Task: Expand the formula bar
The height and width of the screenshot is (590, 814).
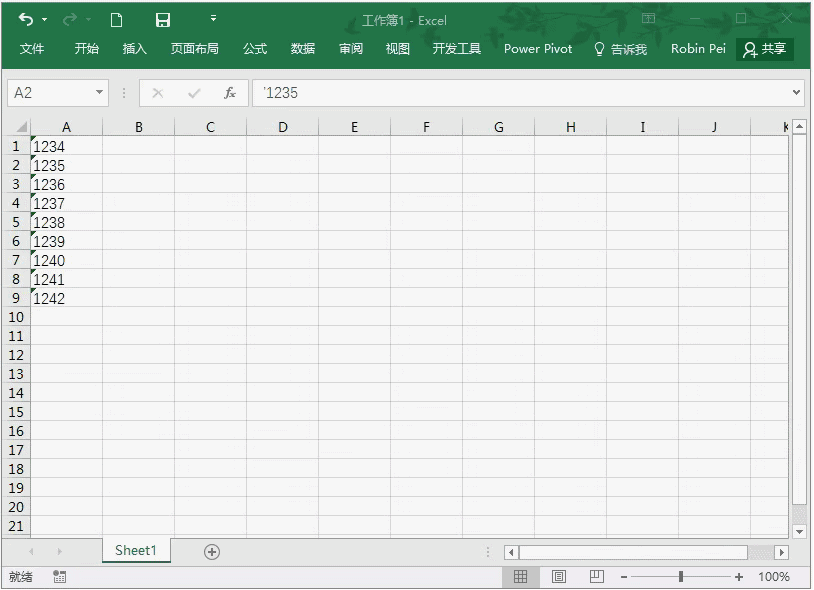Action: (x=796, y=93)
